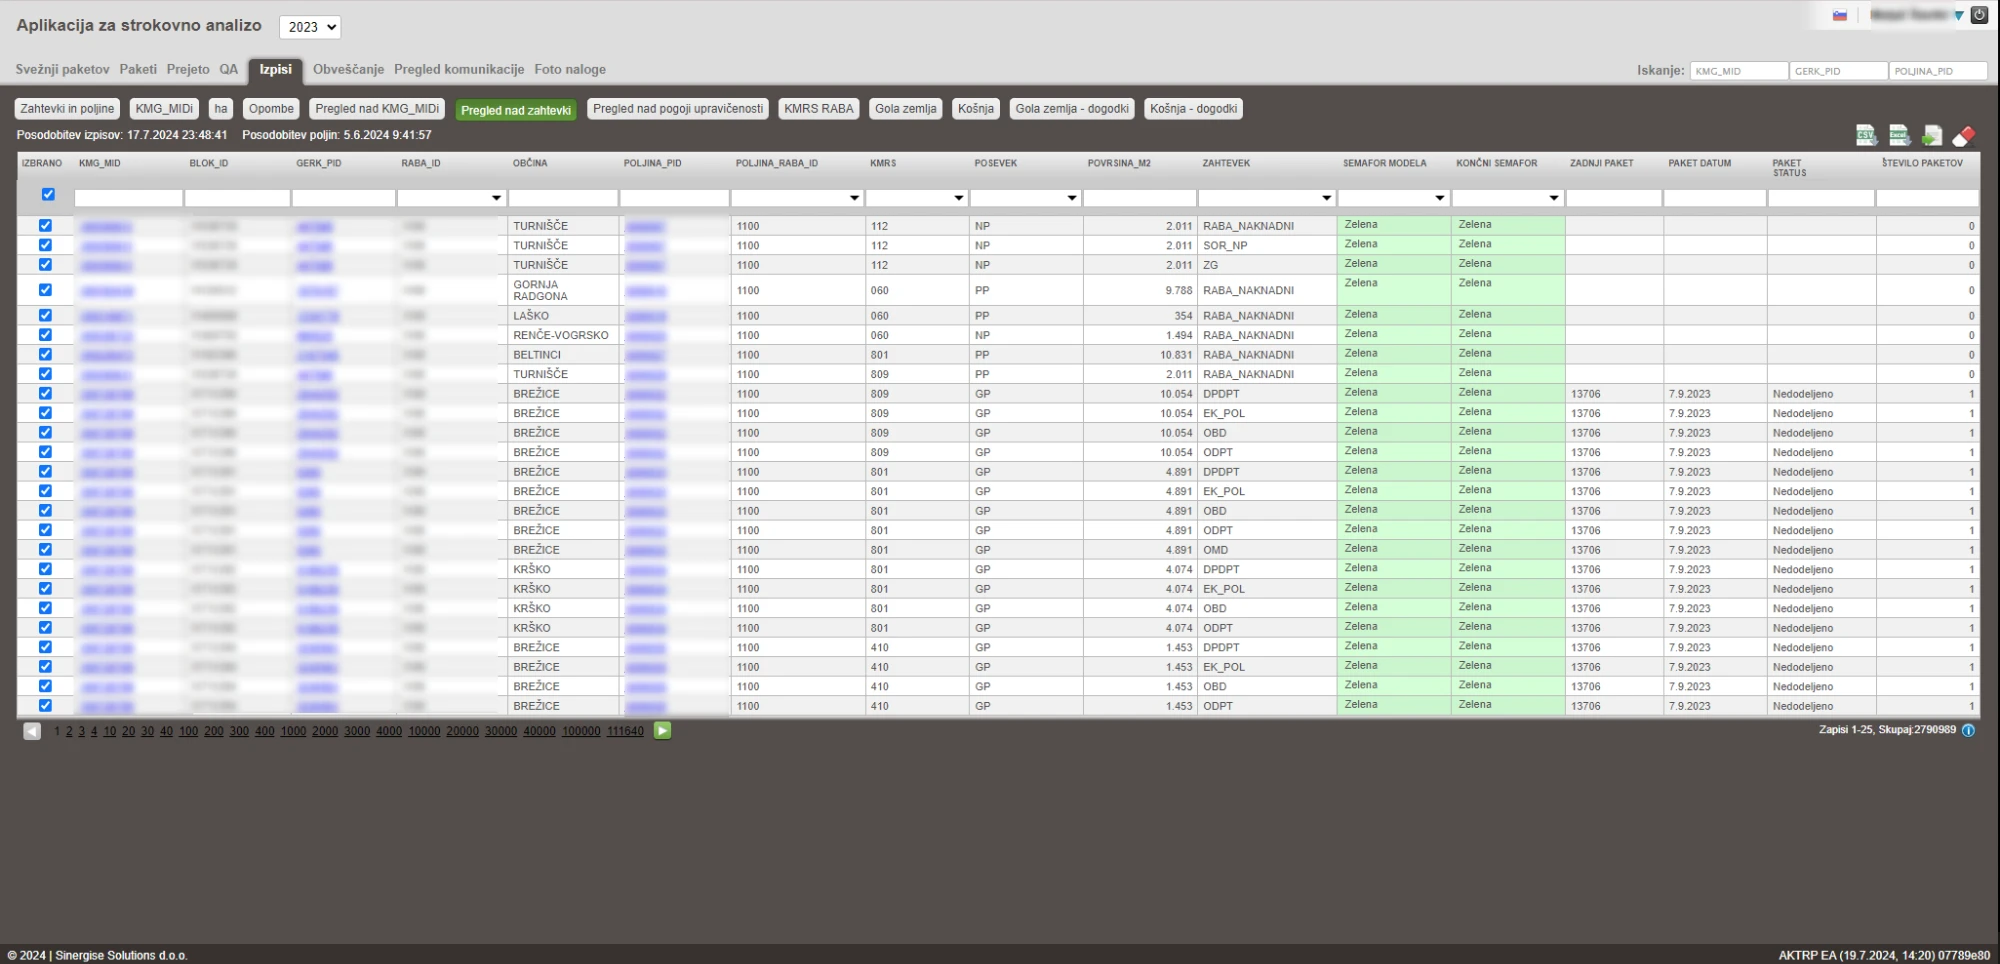Uncheck the GORNJA RADGONA row checkbox
The image size is (2000, 964).
click(45, 290)
